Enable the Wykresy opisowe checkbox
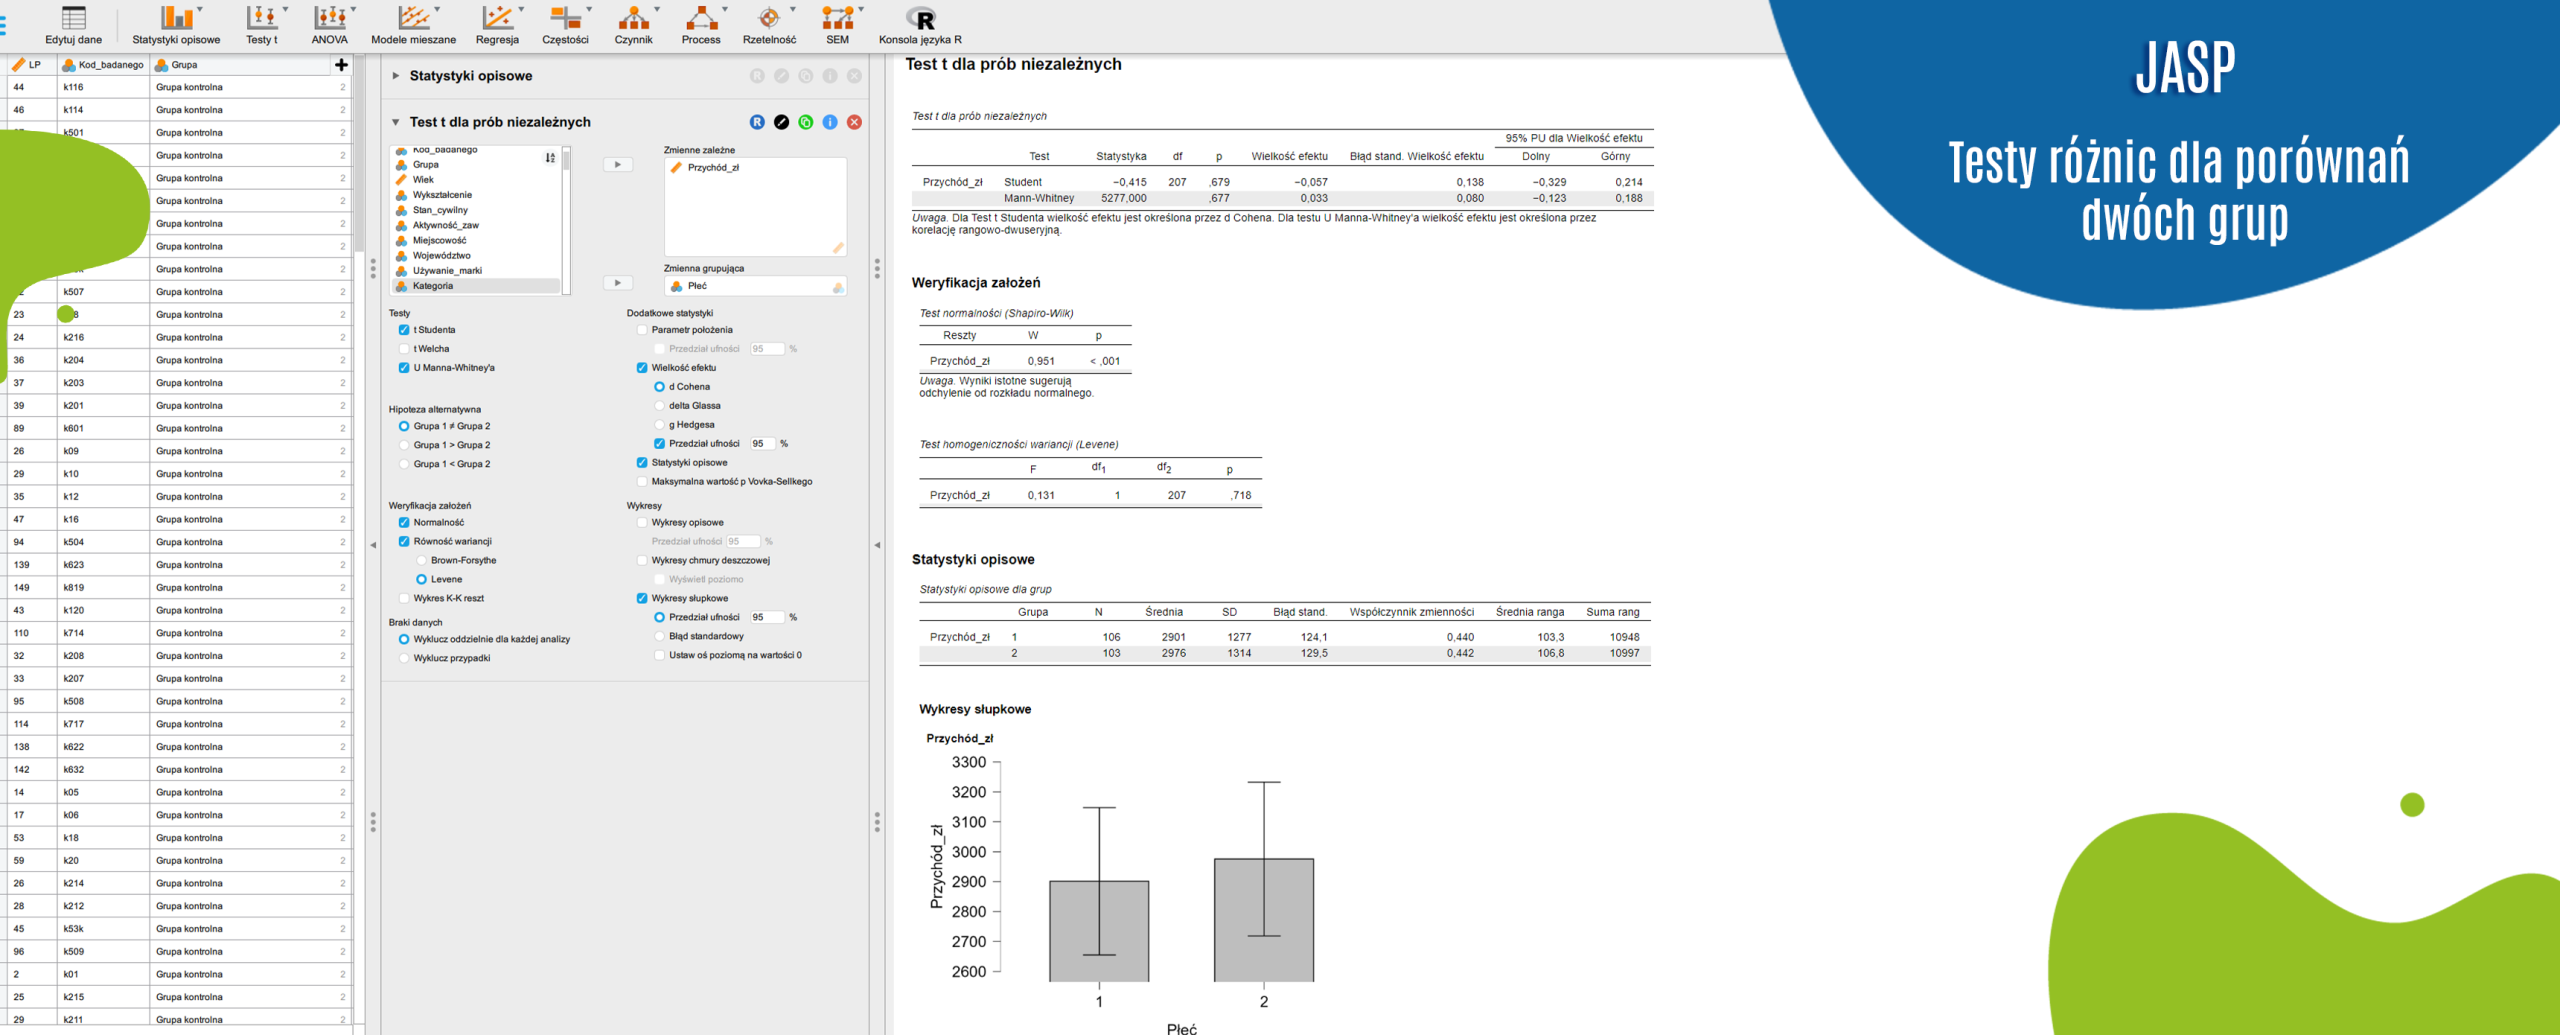The width and height of the screenshot is (2560, 1035). [x=642, y=523]
